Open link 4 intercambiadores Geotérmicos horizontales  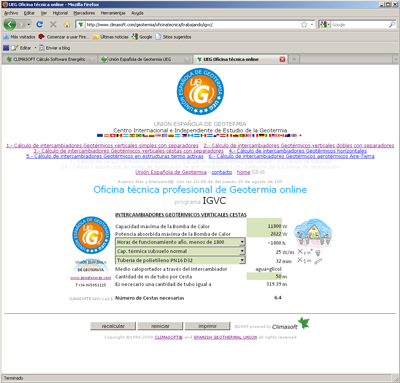point(298,151)
